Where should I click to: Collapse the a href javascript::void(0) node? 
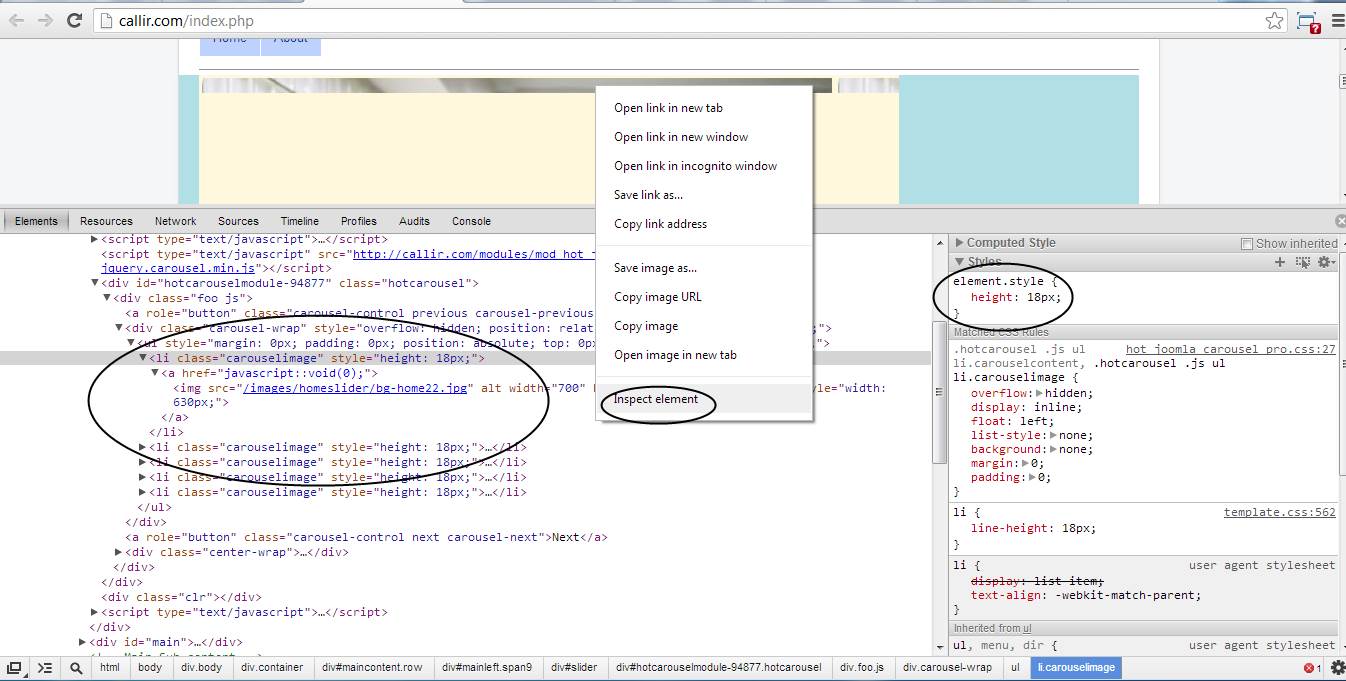point(155,373)
